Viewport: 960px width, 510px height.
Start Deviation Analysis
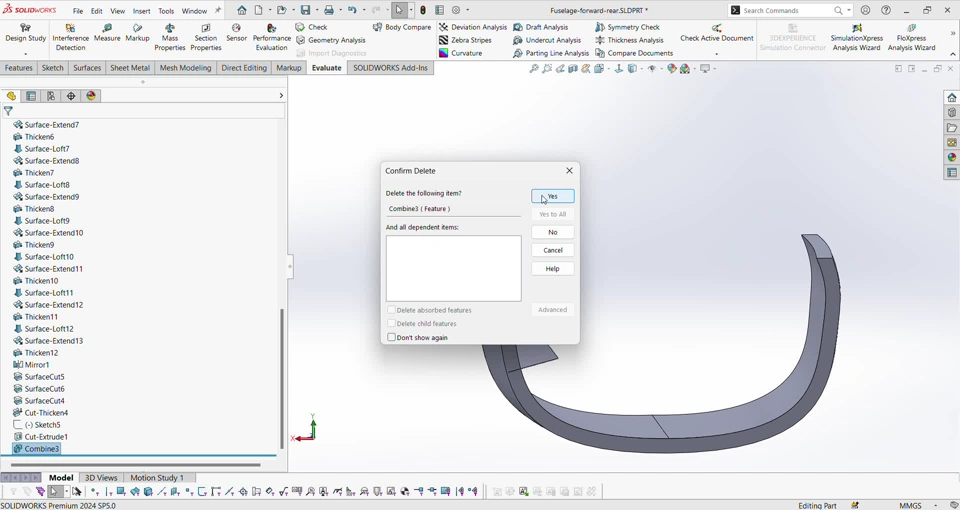(x=473, y=27)
